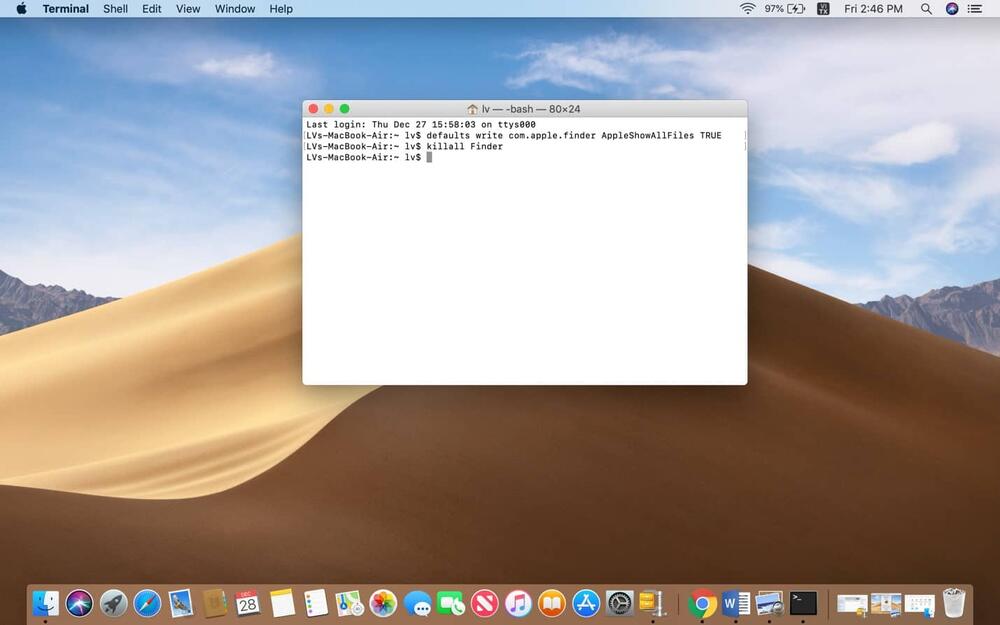The width and height of the screenshot is (1000, 625).
Task: Click the View menu
Action: click(x=188, y=9)
